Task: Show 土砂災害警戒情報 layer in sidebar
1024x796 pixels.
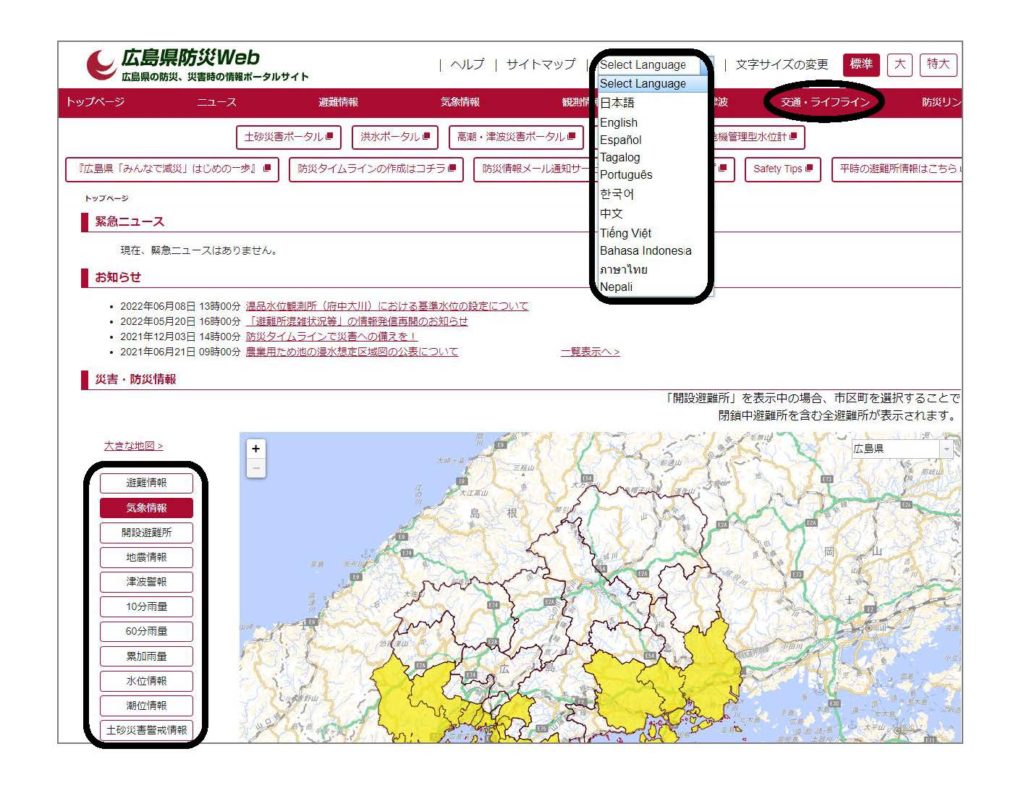Action: 146,730
